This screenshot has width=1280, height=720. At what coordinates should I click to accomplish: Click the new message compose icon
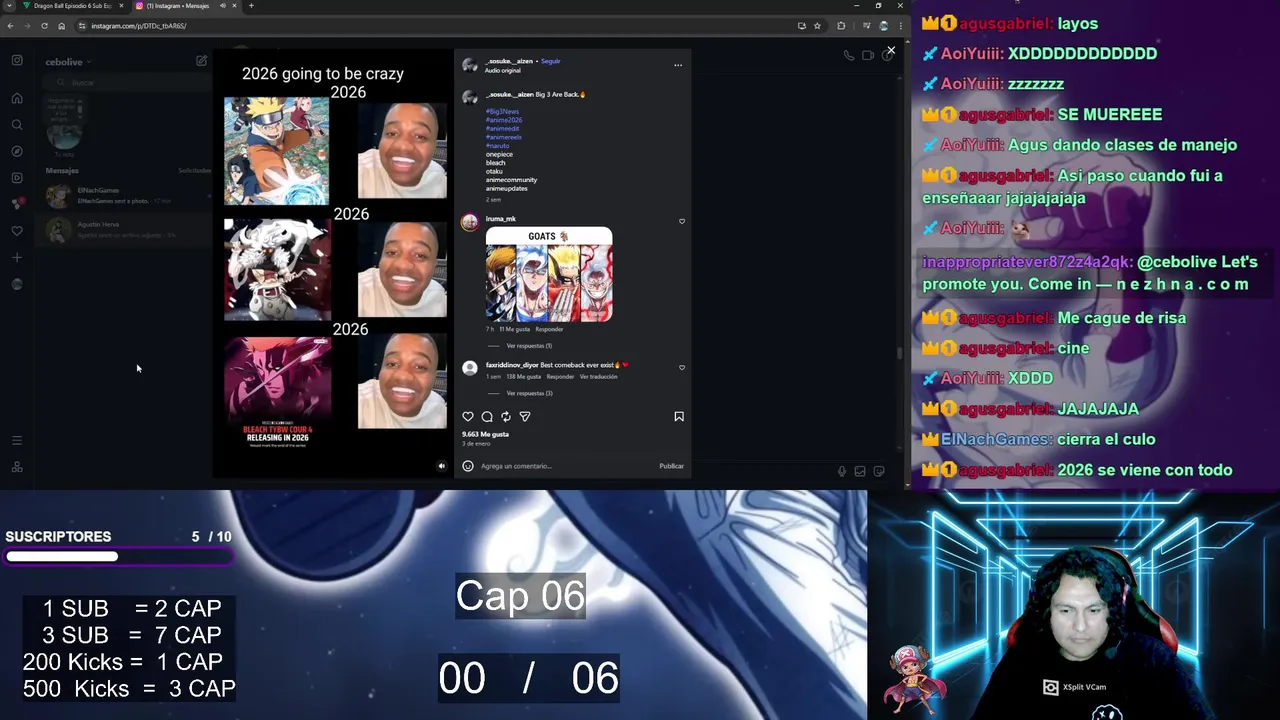click(201, 61)
